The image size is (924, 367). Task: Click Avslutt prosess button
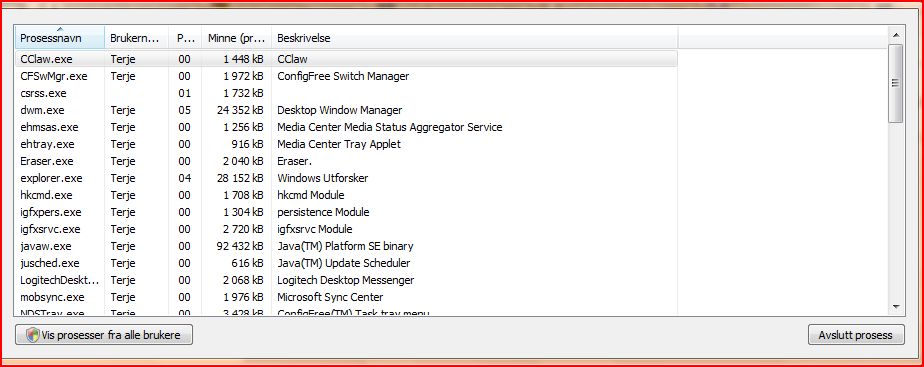pyautogui.click(x=856, y=335)
